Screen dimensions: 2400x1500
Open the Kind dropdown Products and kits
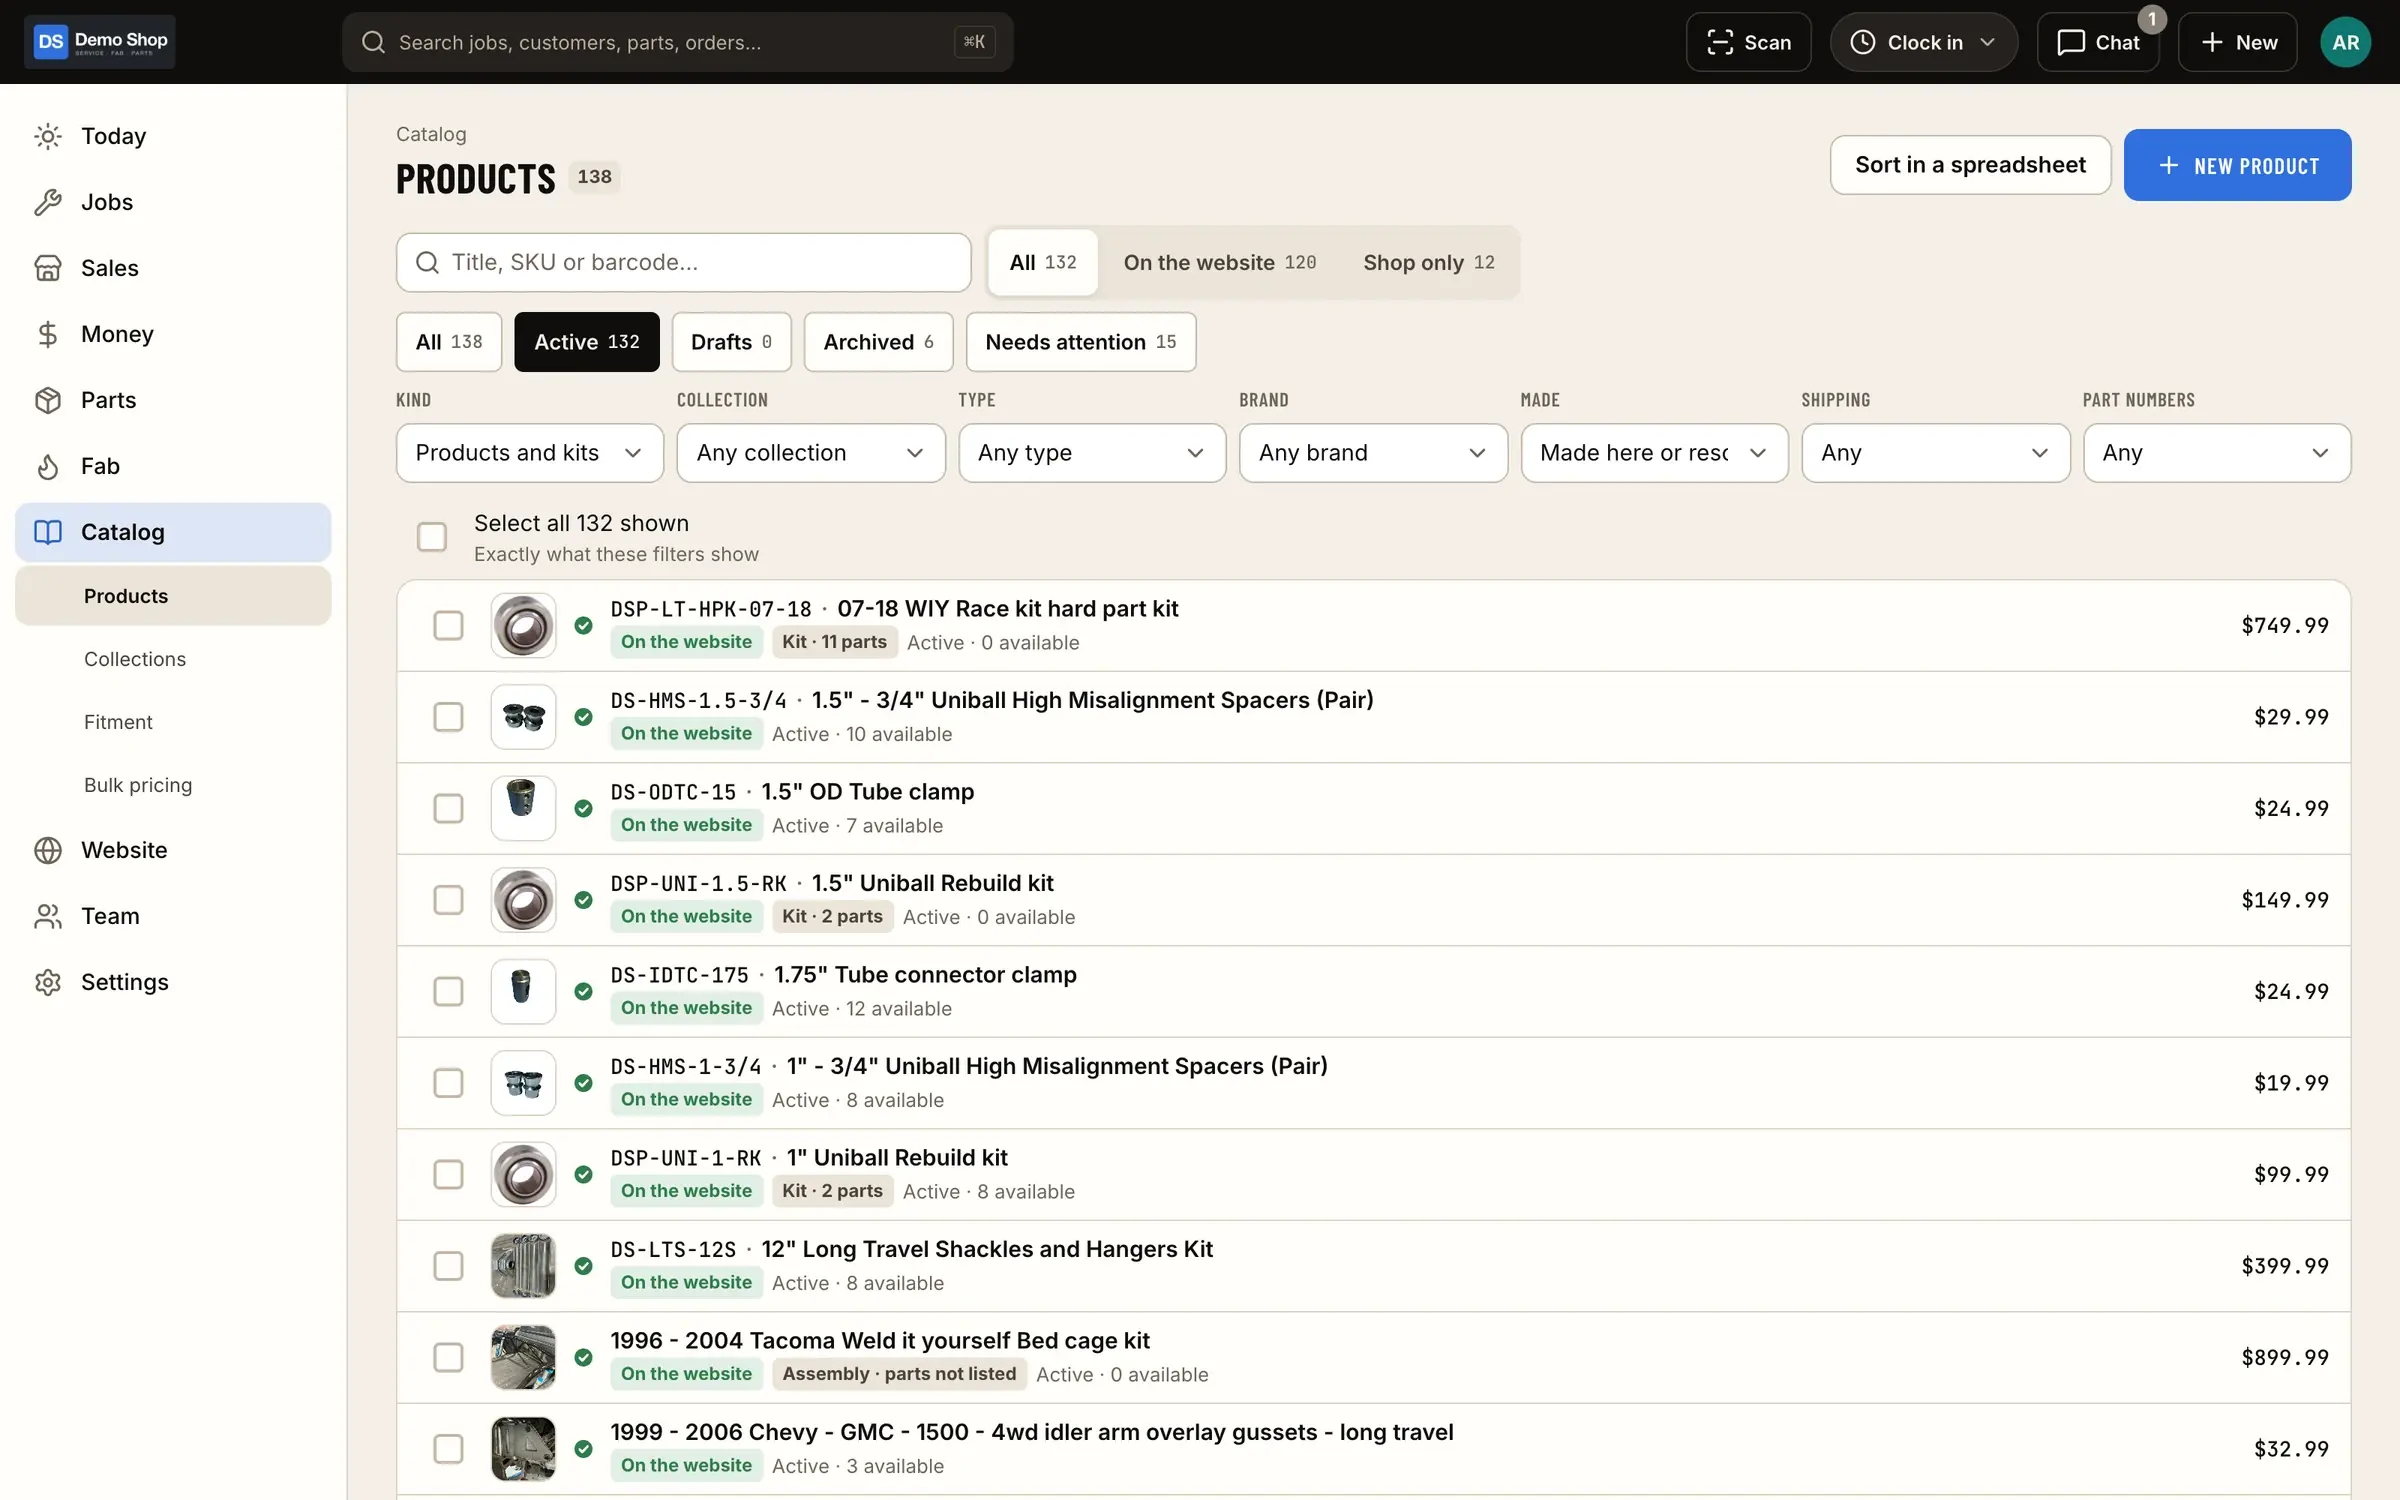tap(530, 453)
